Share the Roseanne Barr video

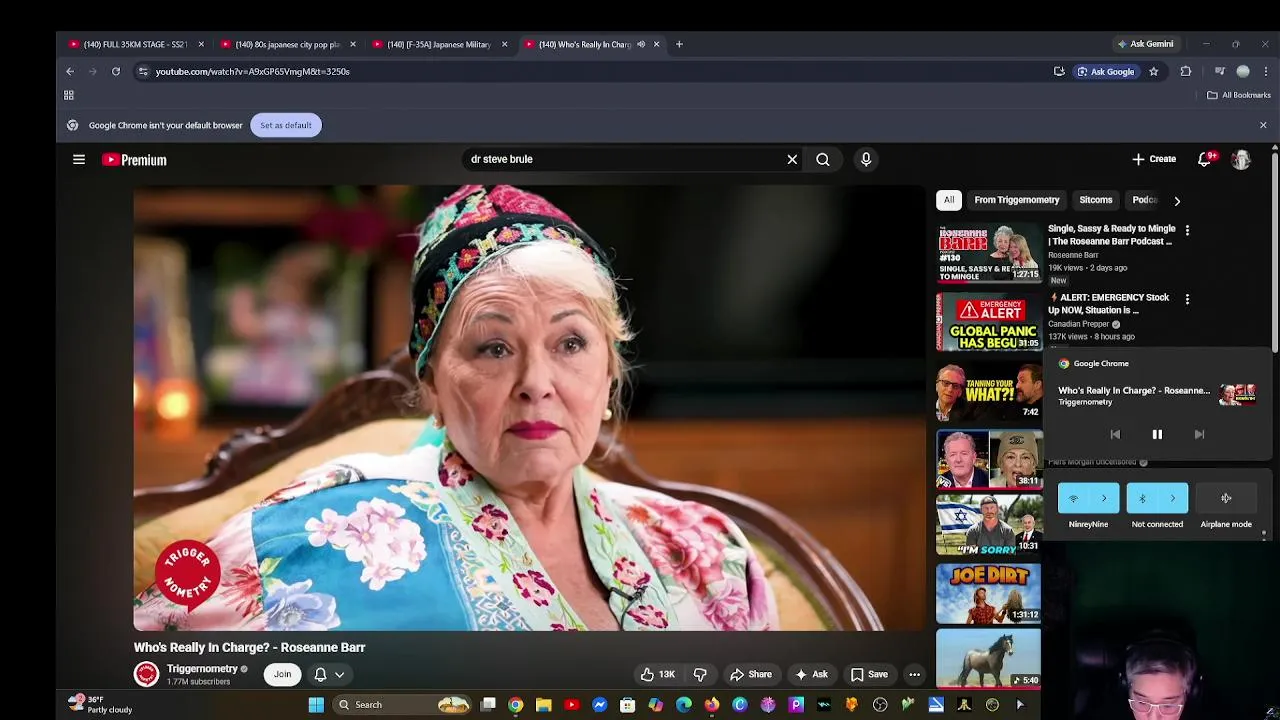750,675
